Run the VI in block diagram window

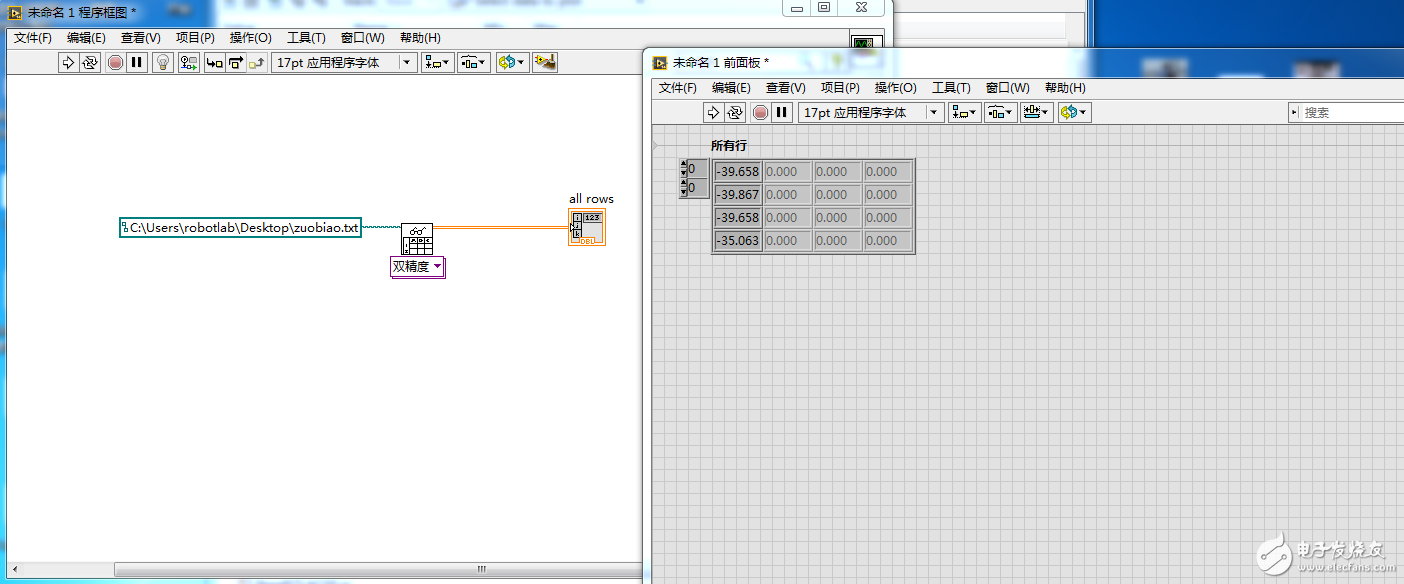click(x=68, y=62)
